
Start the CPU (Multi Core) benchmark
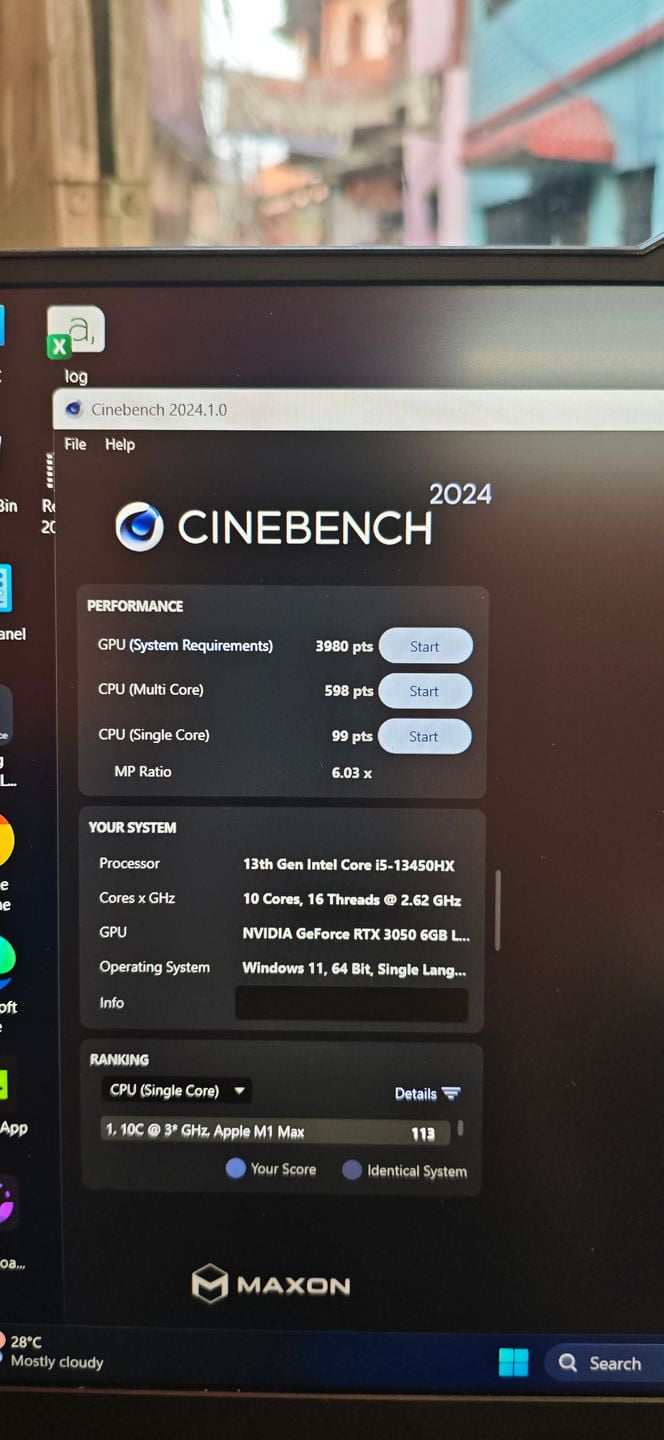[424, 691]
